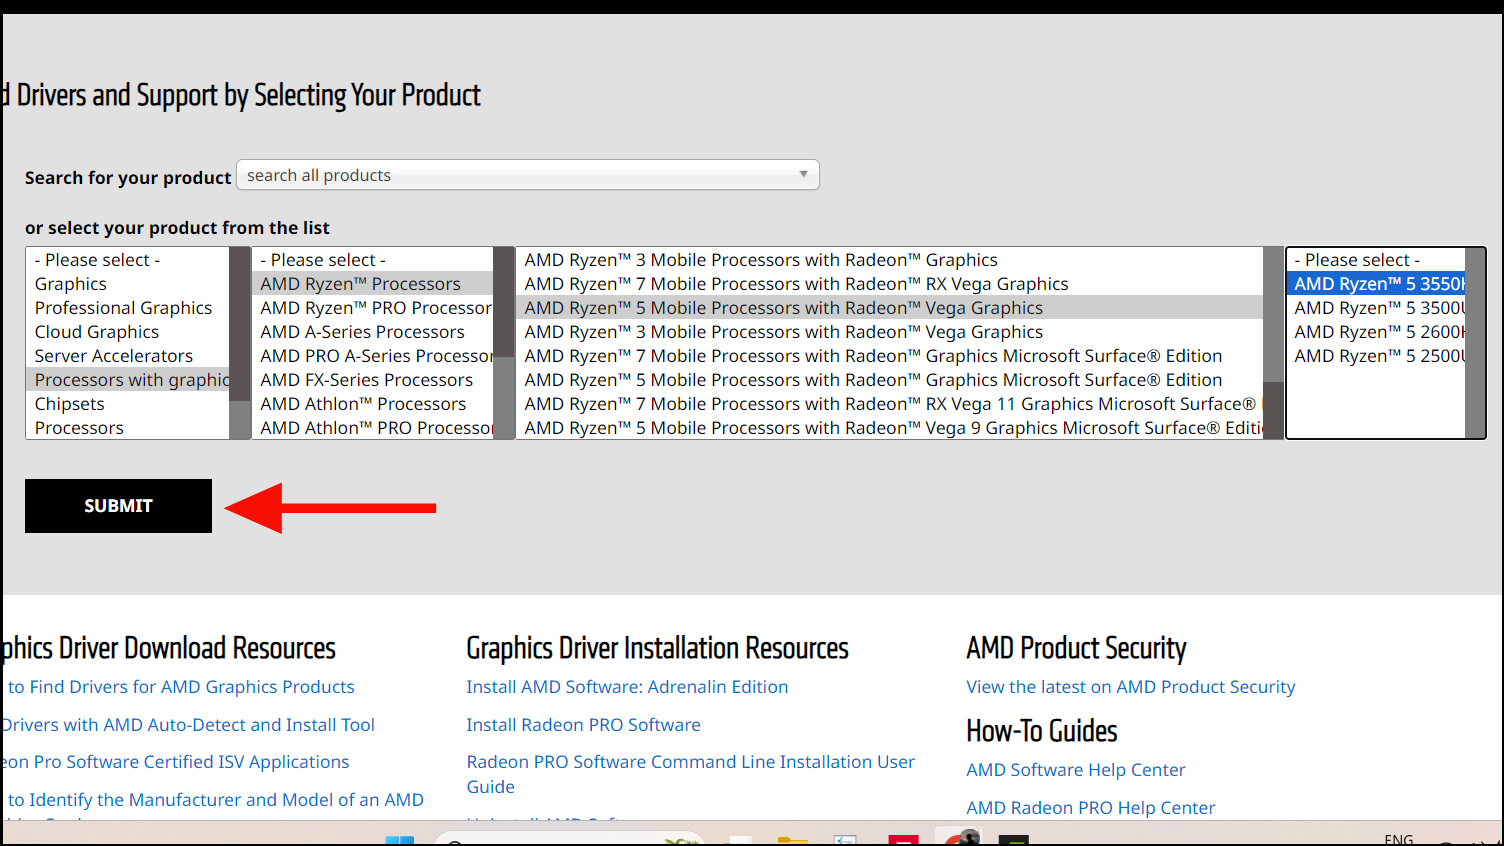Open 'AMD Software Help Center' link
The height and width of the screenshot is (846, 1504).
tap(1075, 770)
